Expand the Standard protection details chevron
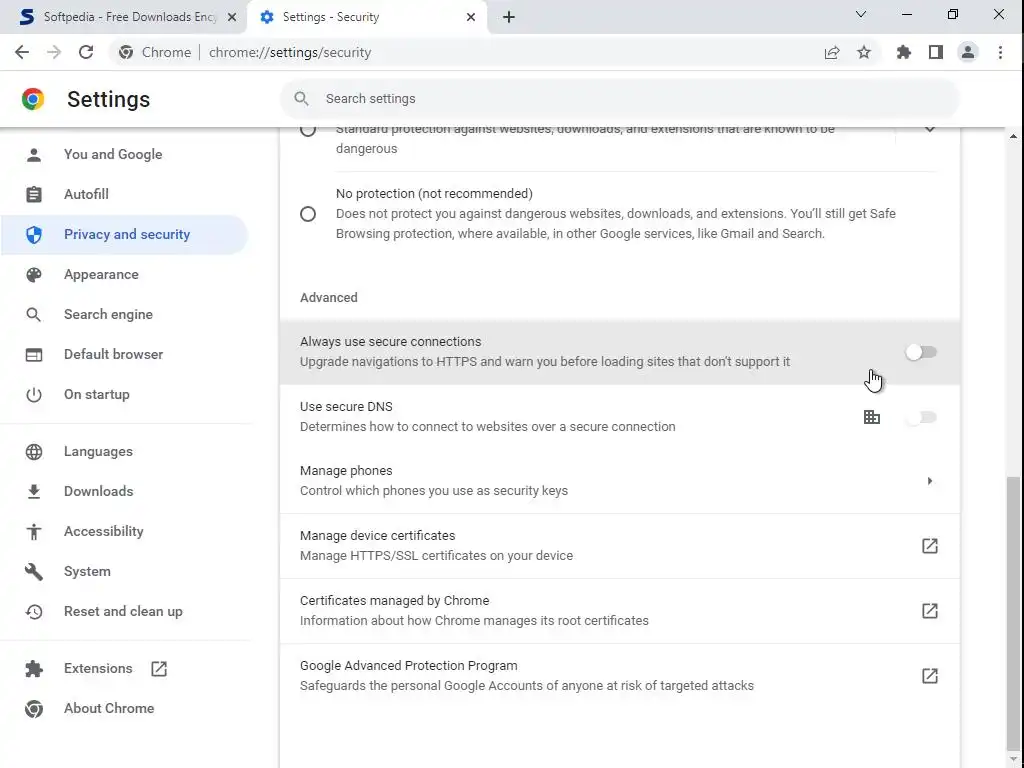The height and width of the screenshot is (768, 1024). click(x=930, y=129)
